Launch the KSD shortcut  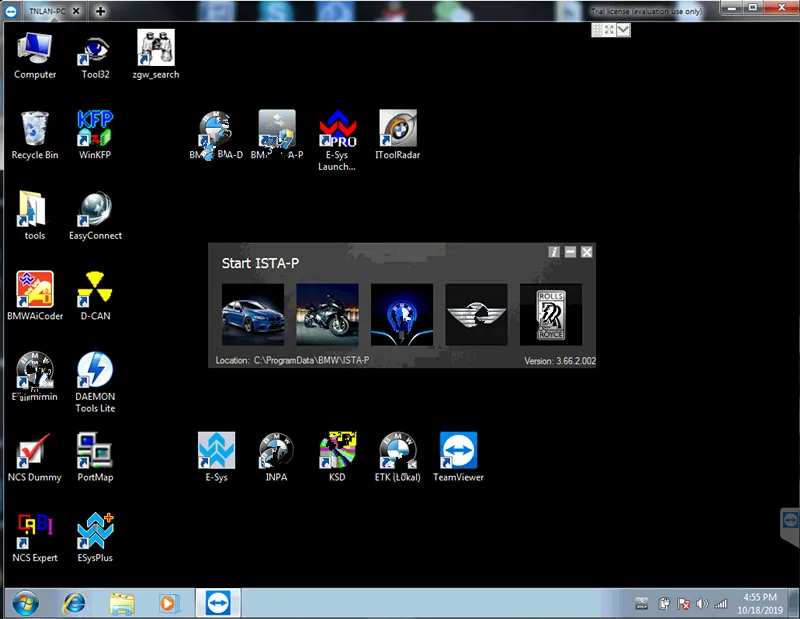[337, 458]
